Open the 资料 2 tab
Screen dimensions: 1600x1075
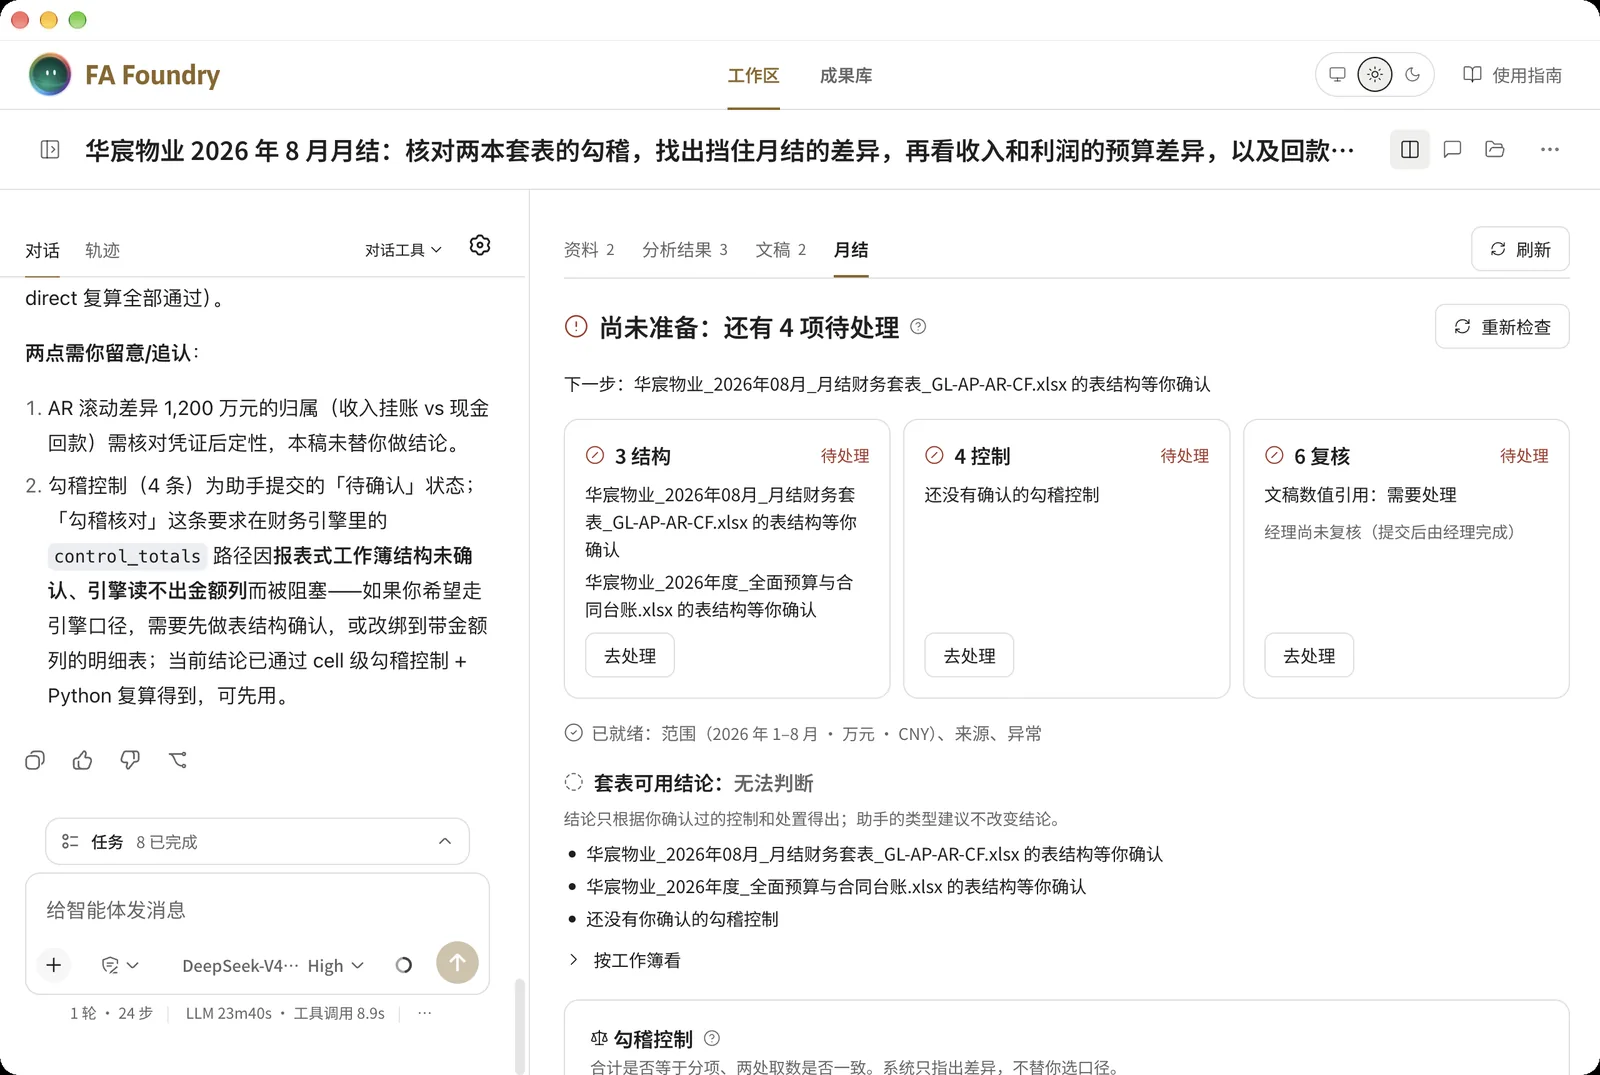tap(589, 250)
